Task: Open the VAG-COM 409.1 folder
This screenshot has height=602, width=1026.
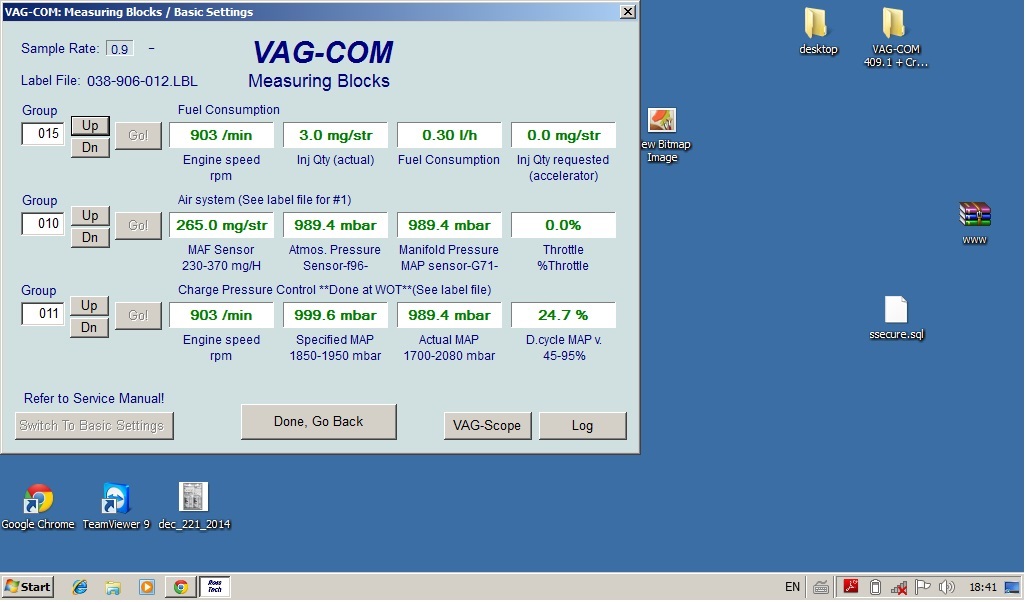Action: click(895, 25)
